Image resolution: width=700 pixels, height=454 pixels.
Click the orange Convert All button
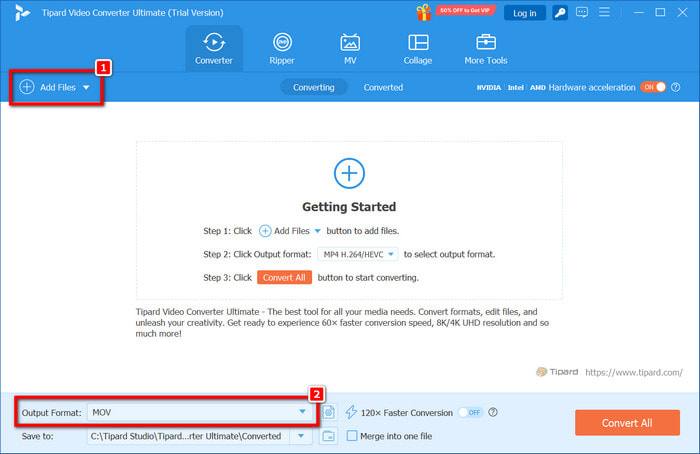tap(627, 423)
